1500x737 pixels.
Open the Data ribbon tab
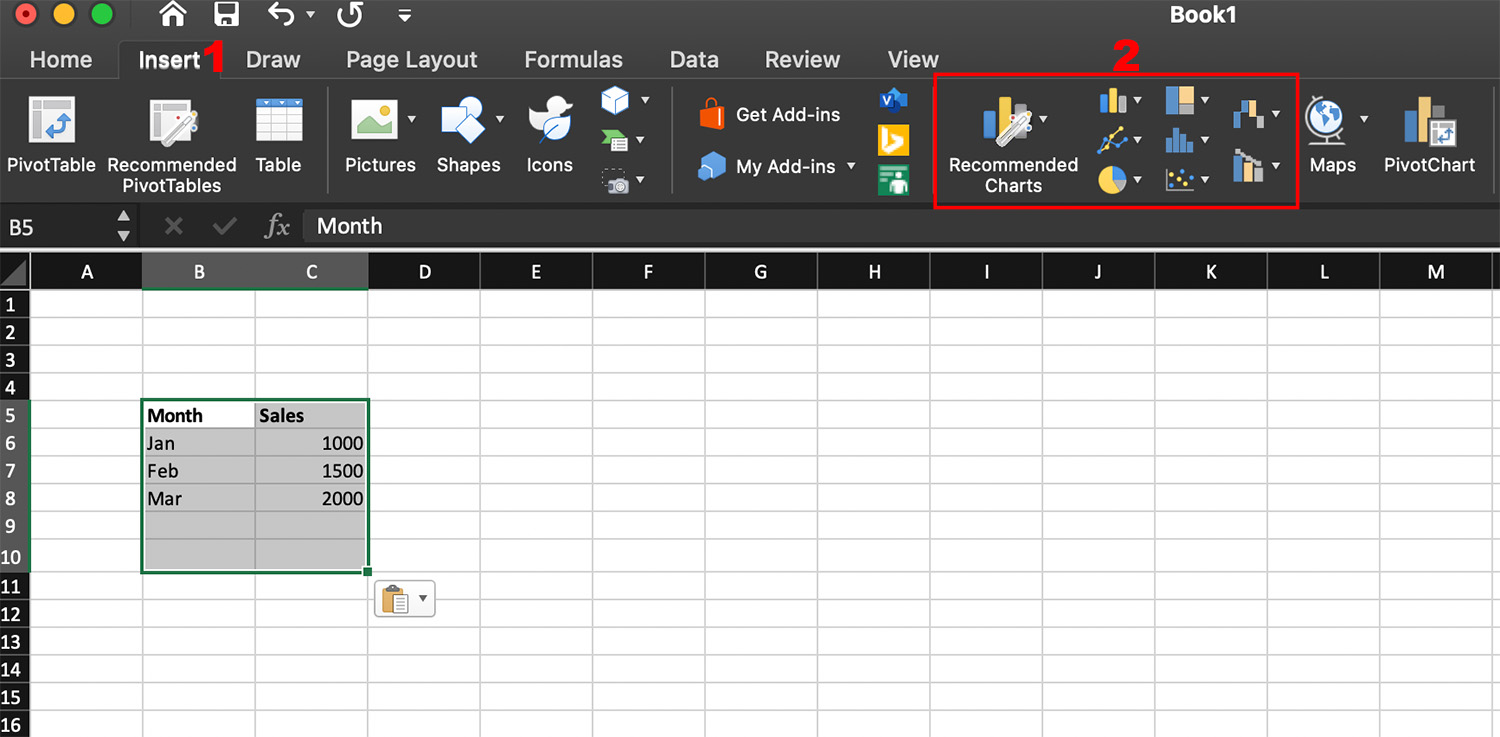pyautogui.click(x=694, y=59)
